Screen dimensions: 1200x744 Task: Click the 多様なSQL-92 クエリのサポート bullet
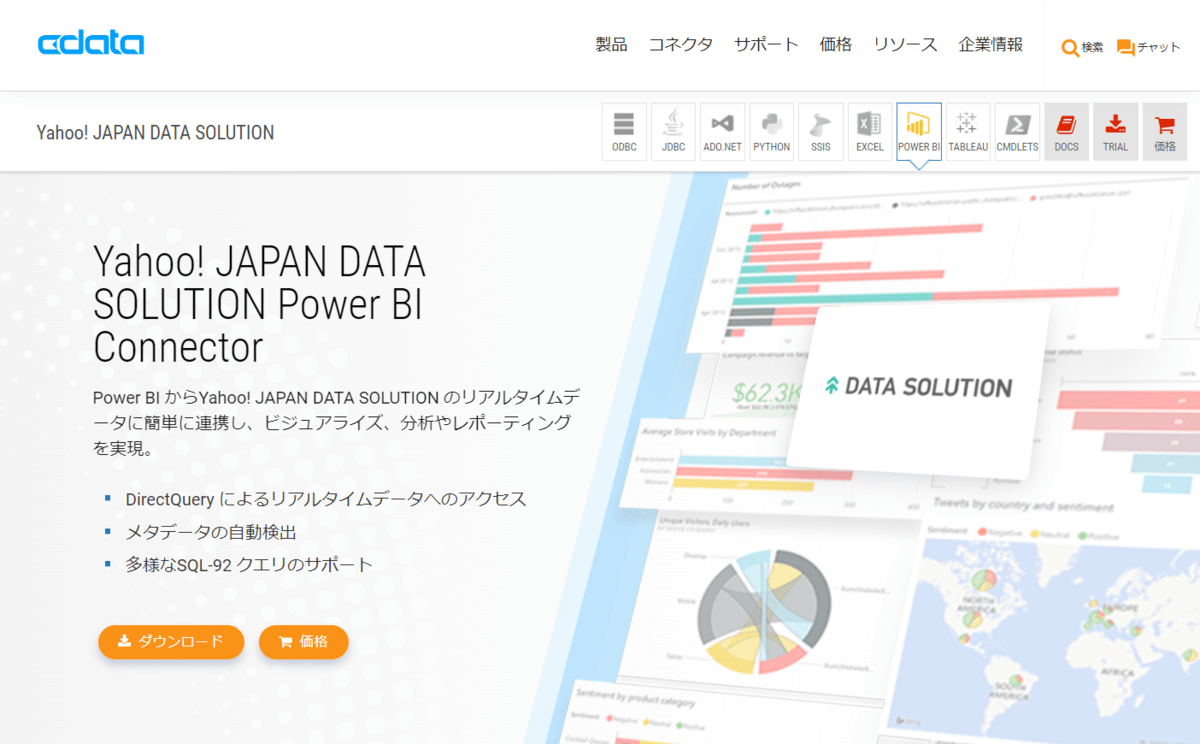coord(249,565)
